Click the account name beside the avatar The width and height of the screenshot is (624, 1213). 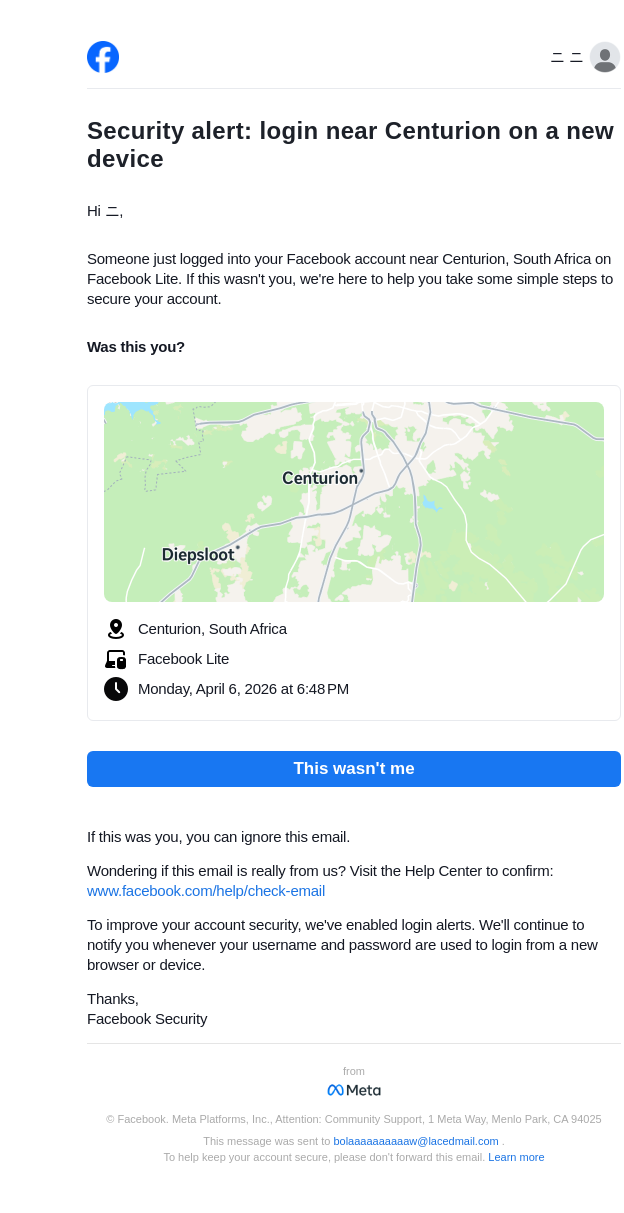coord(567,58)
